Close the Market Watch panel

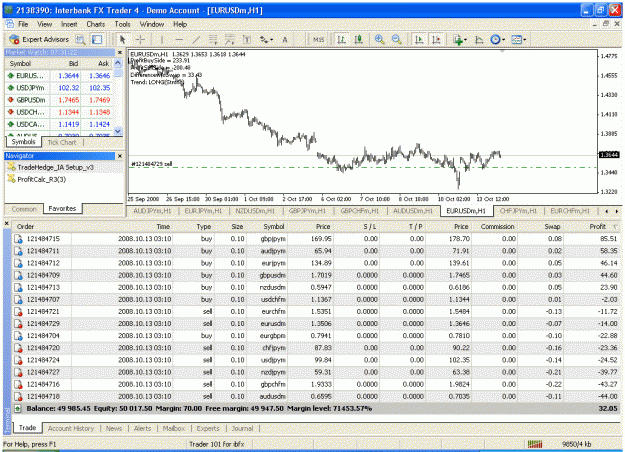[x=120, y=52]
